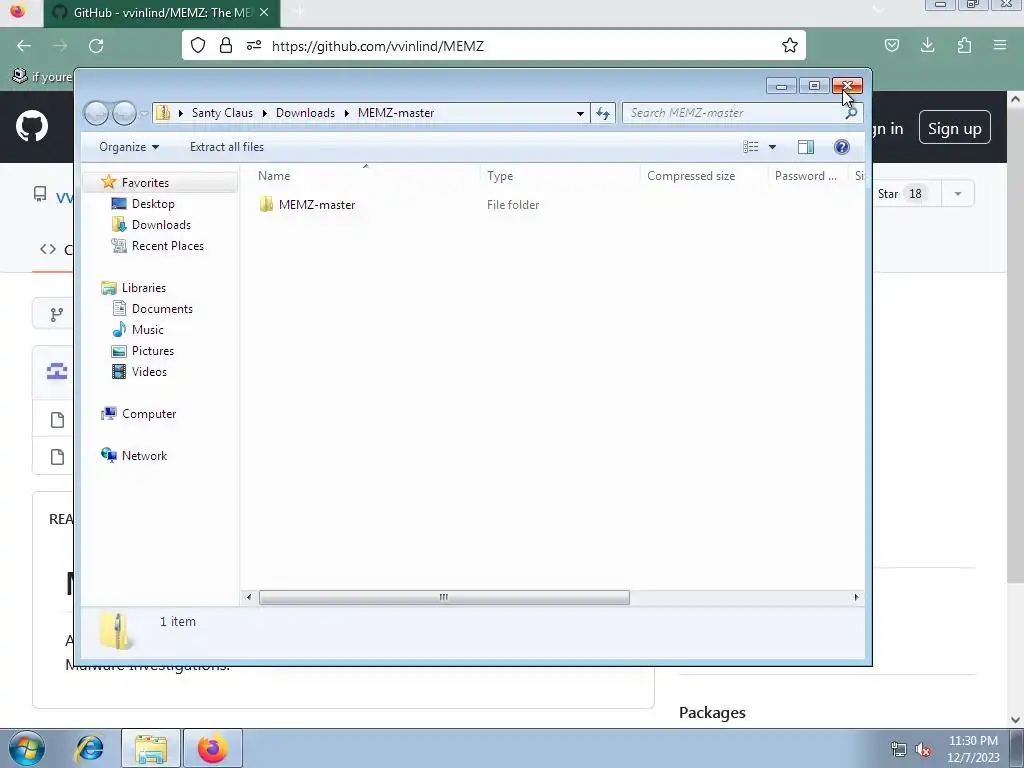Sort by Password column header
Screen dimensions: 1024x768
point(807,176)
